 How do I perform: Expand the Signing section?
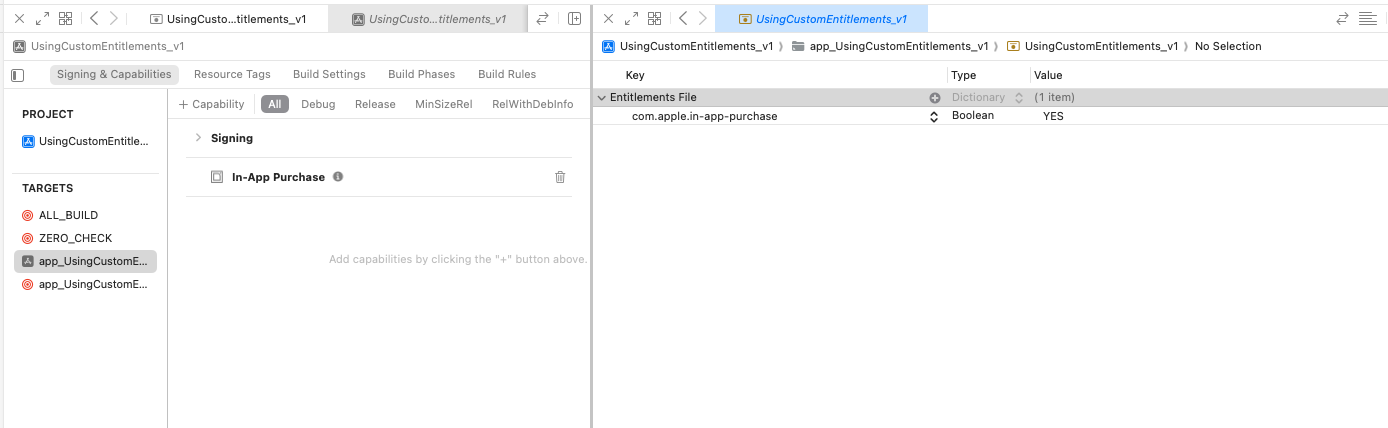coord(198,138)
